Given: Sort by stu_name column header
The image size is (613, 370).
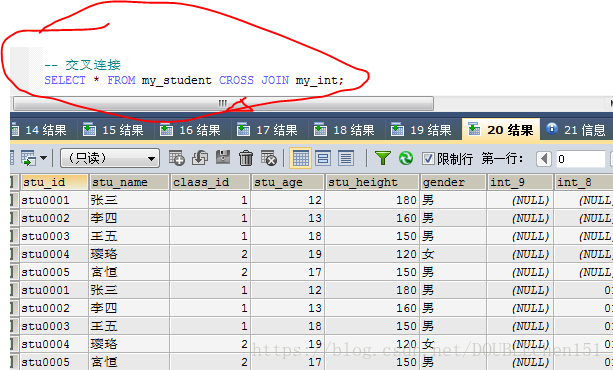Looking at the screenshot, I should (x=129, y=182).
